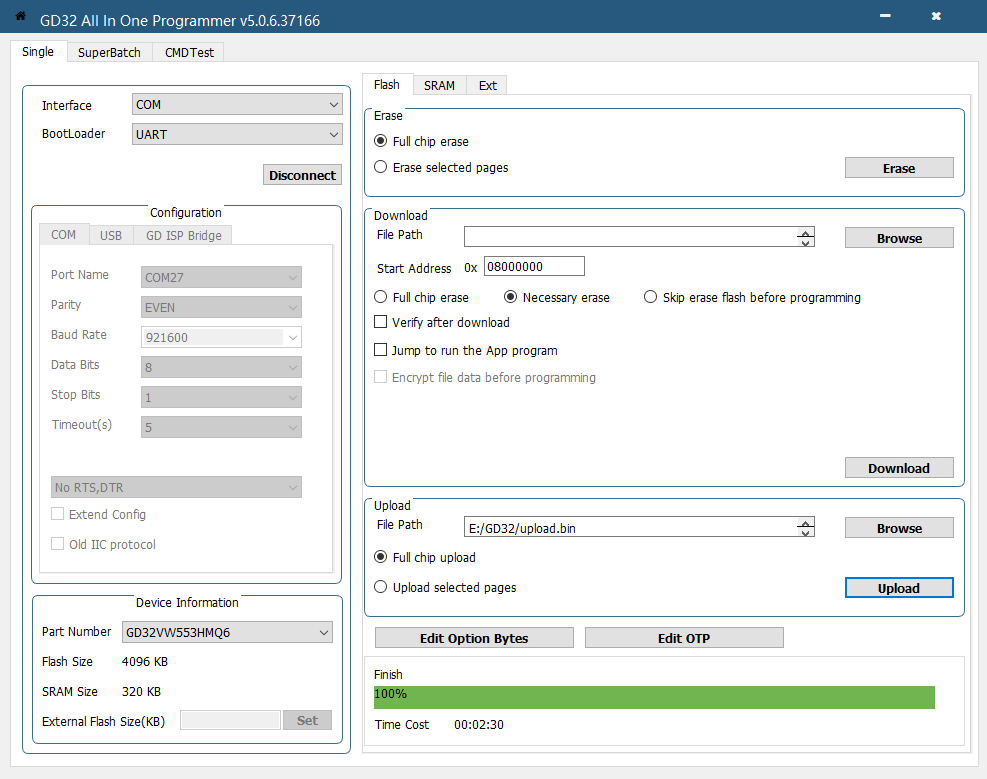This screenshot has width=987, height=779.
Task: Open the Baud Rate 921600 dropdown
Action: pyautogui.click(x=221, y=337)
